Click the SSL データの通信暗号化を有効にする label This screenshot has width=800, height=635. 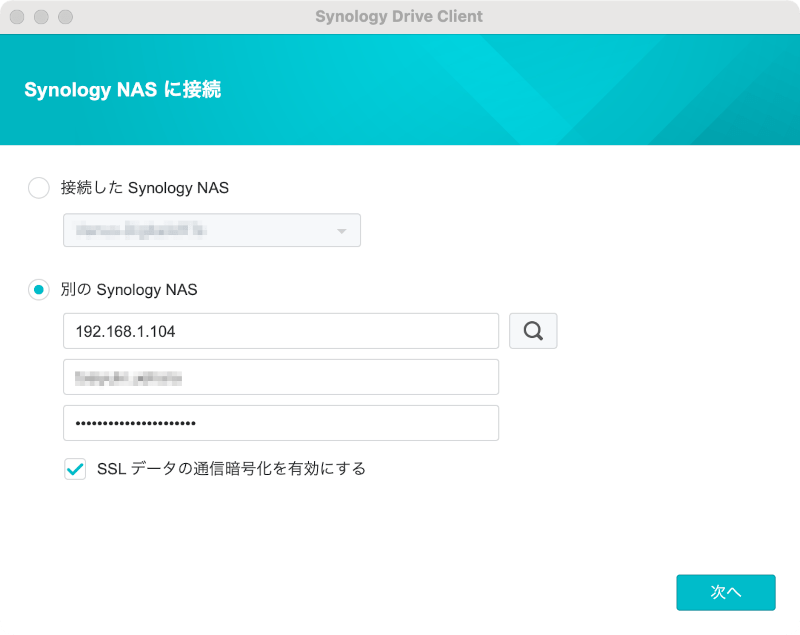point(231,468)
